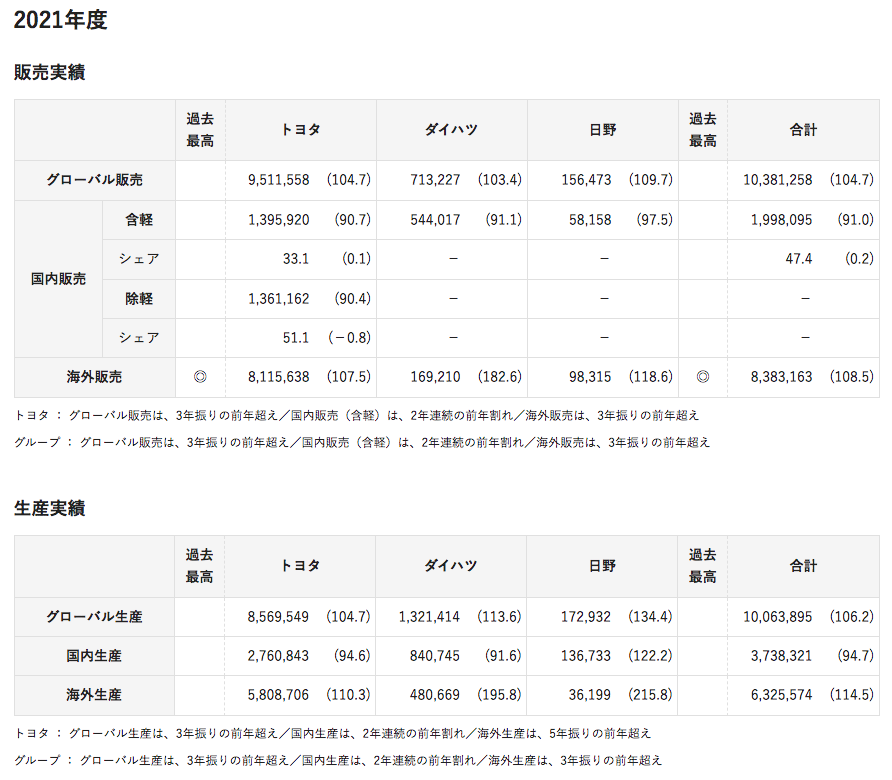Select Hino global production 172,932
Image resolution: width=892 pixels, height=780 pixels.
(x=586, y=617)
